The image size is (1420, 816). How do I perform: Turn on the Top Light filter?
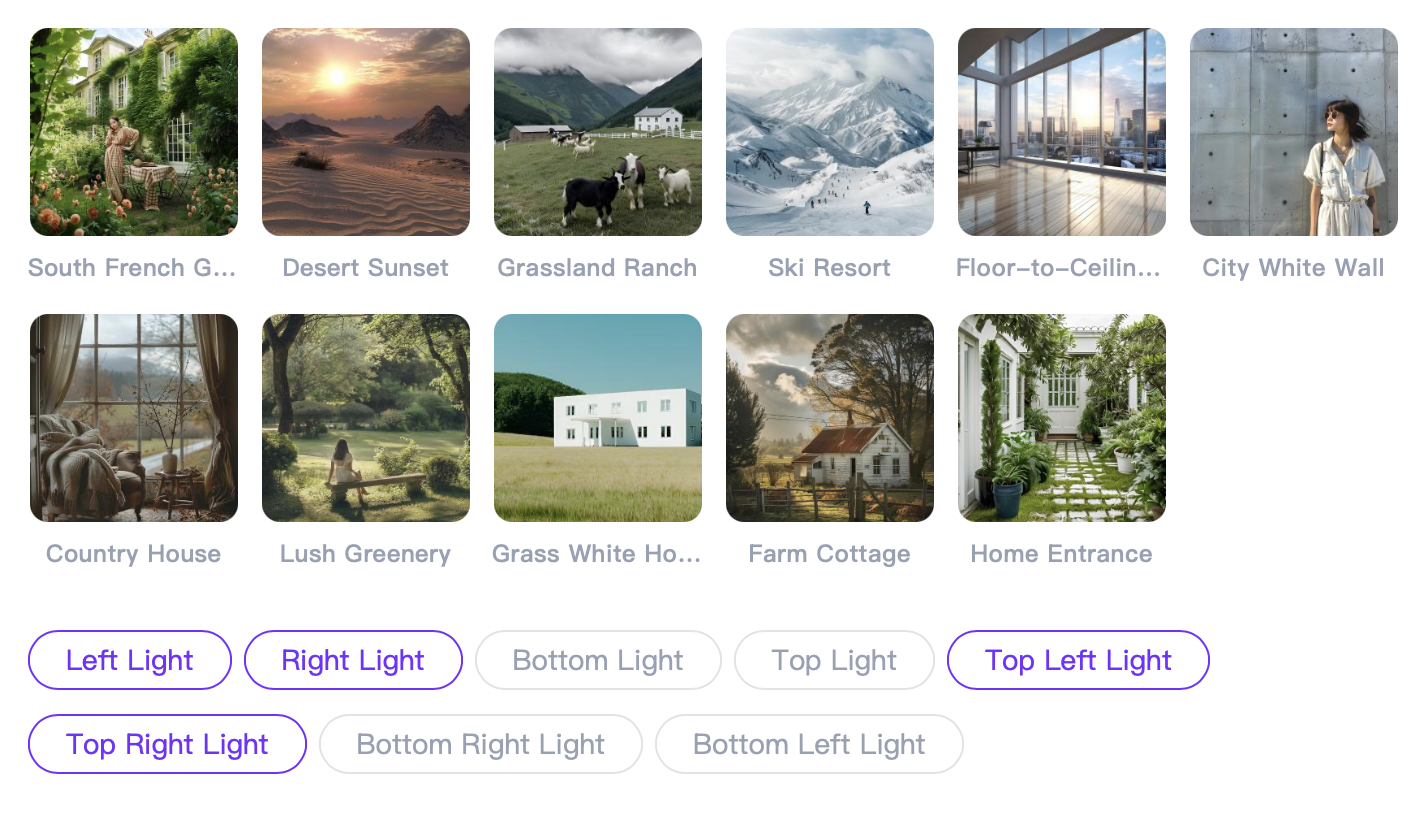tap(834, 660)
